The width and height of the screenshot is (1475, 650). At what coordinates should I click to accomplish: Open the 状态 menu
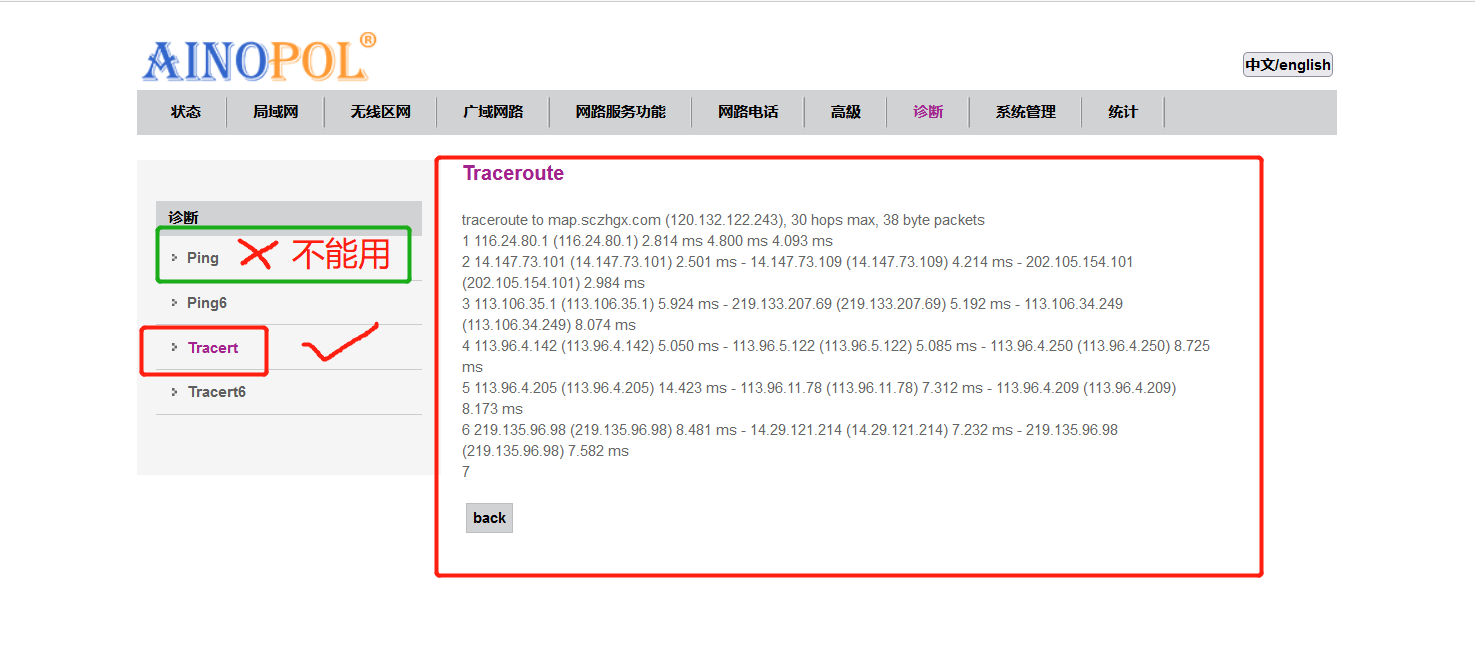click(x=186, y=112)
